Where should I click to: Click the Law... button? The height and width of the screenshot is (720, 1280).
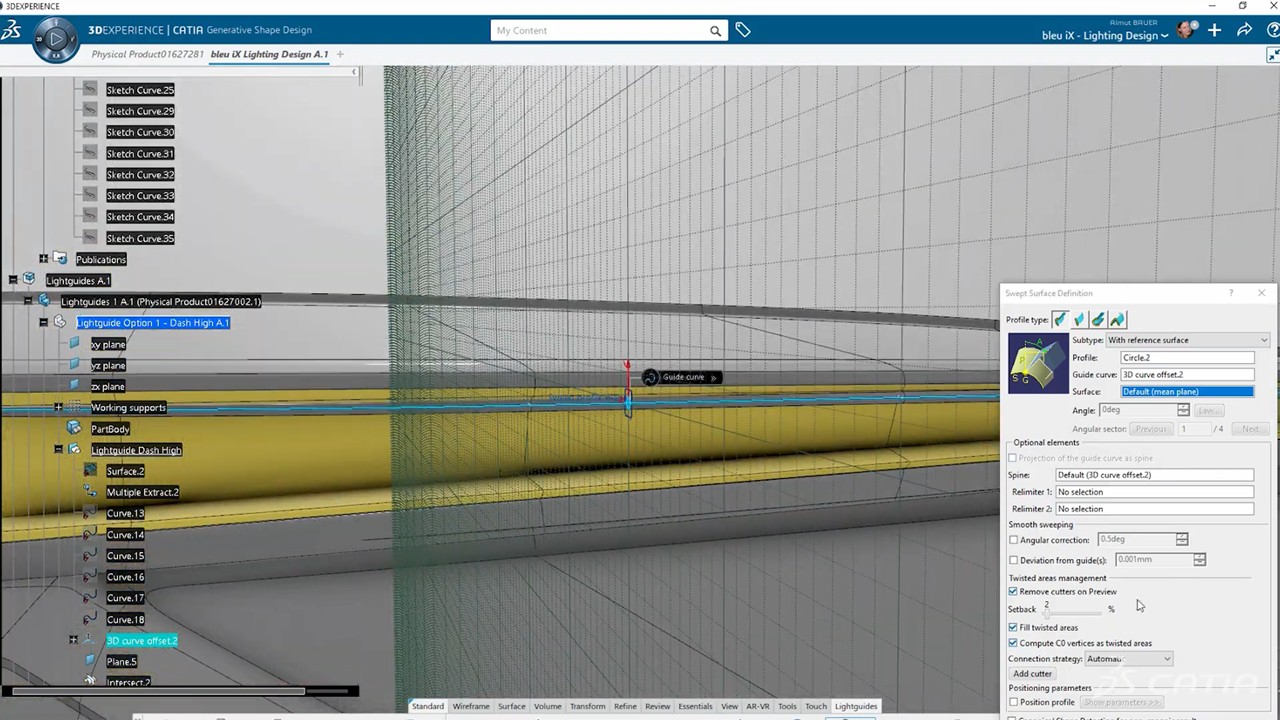(x=1208, y=410)
